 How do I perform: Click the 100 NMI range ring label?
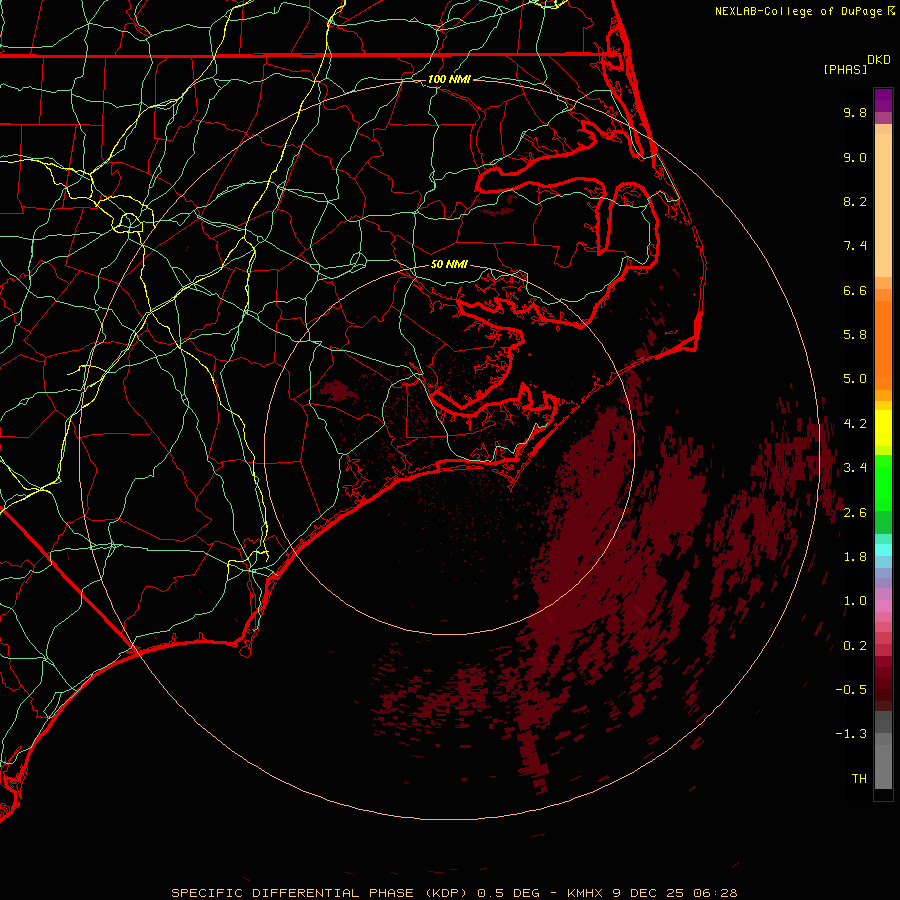tap(449, 79)
